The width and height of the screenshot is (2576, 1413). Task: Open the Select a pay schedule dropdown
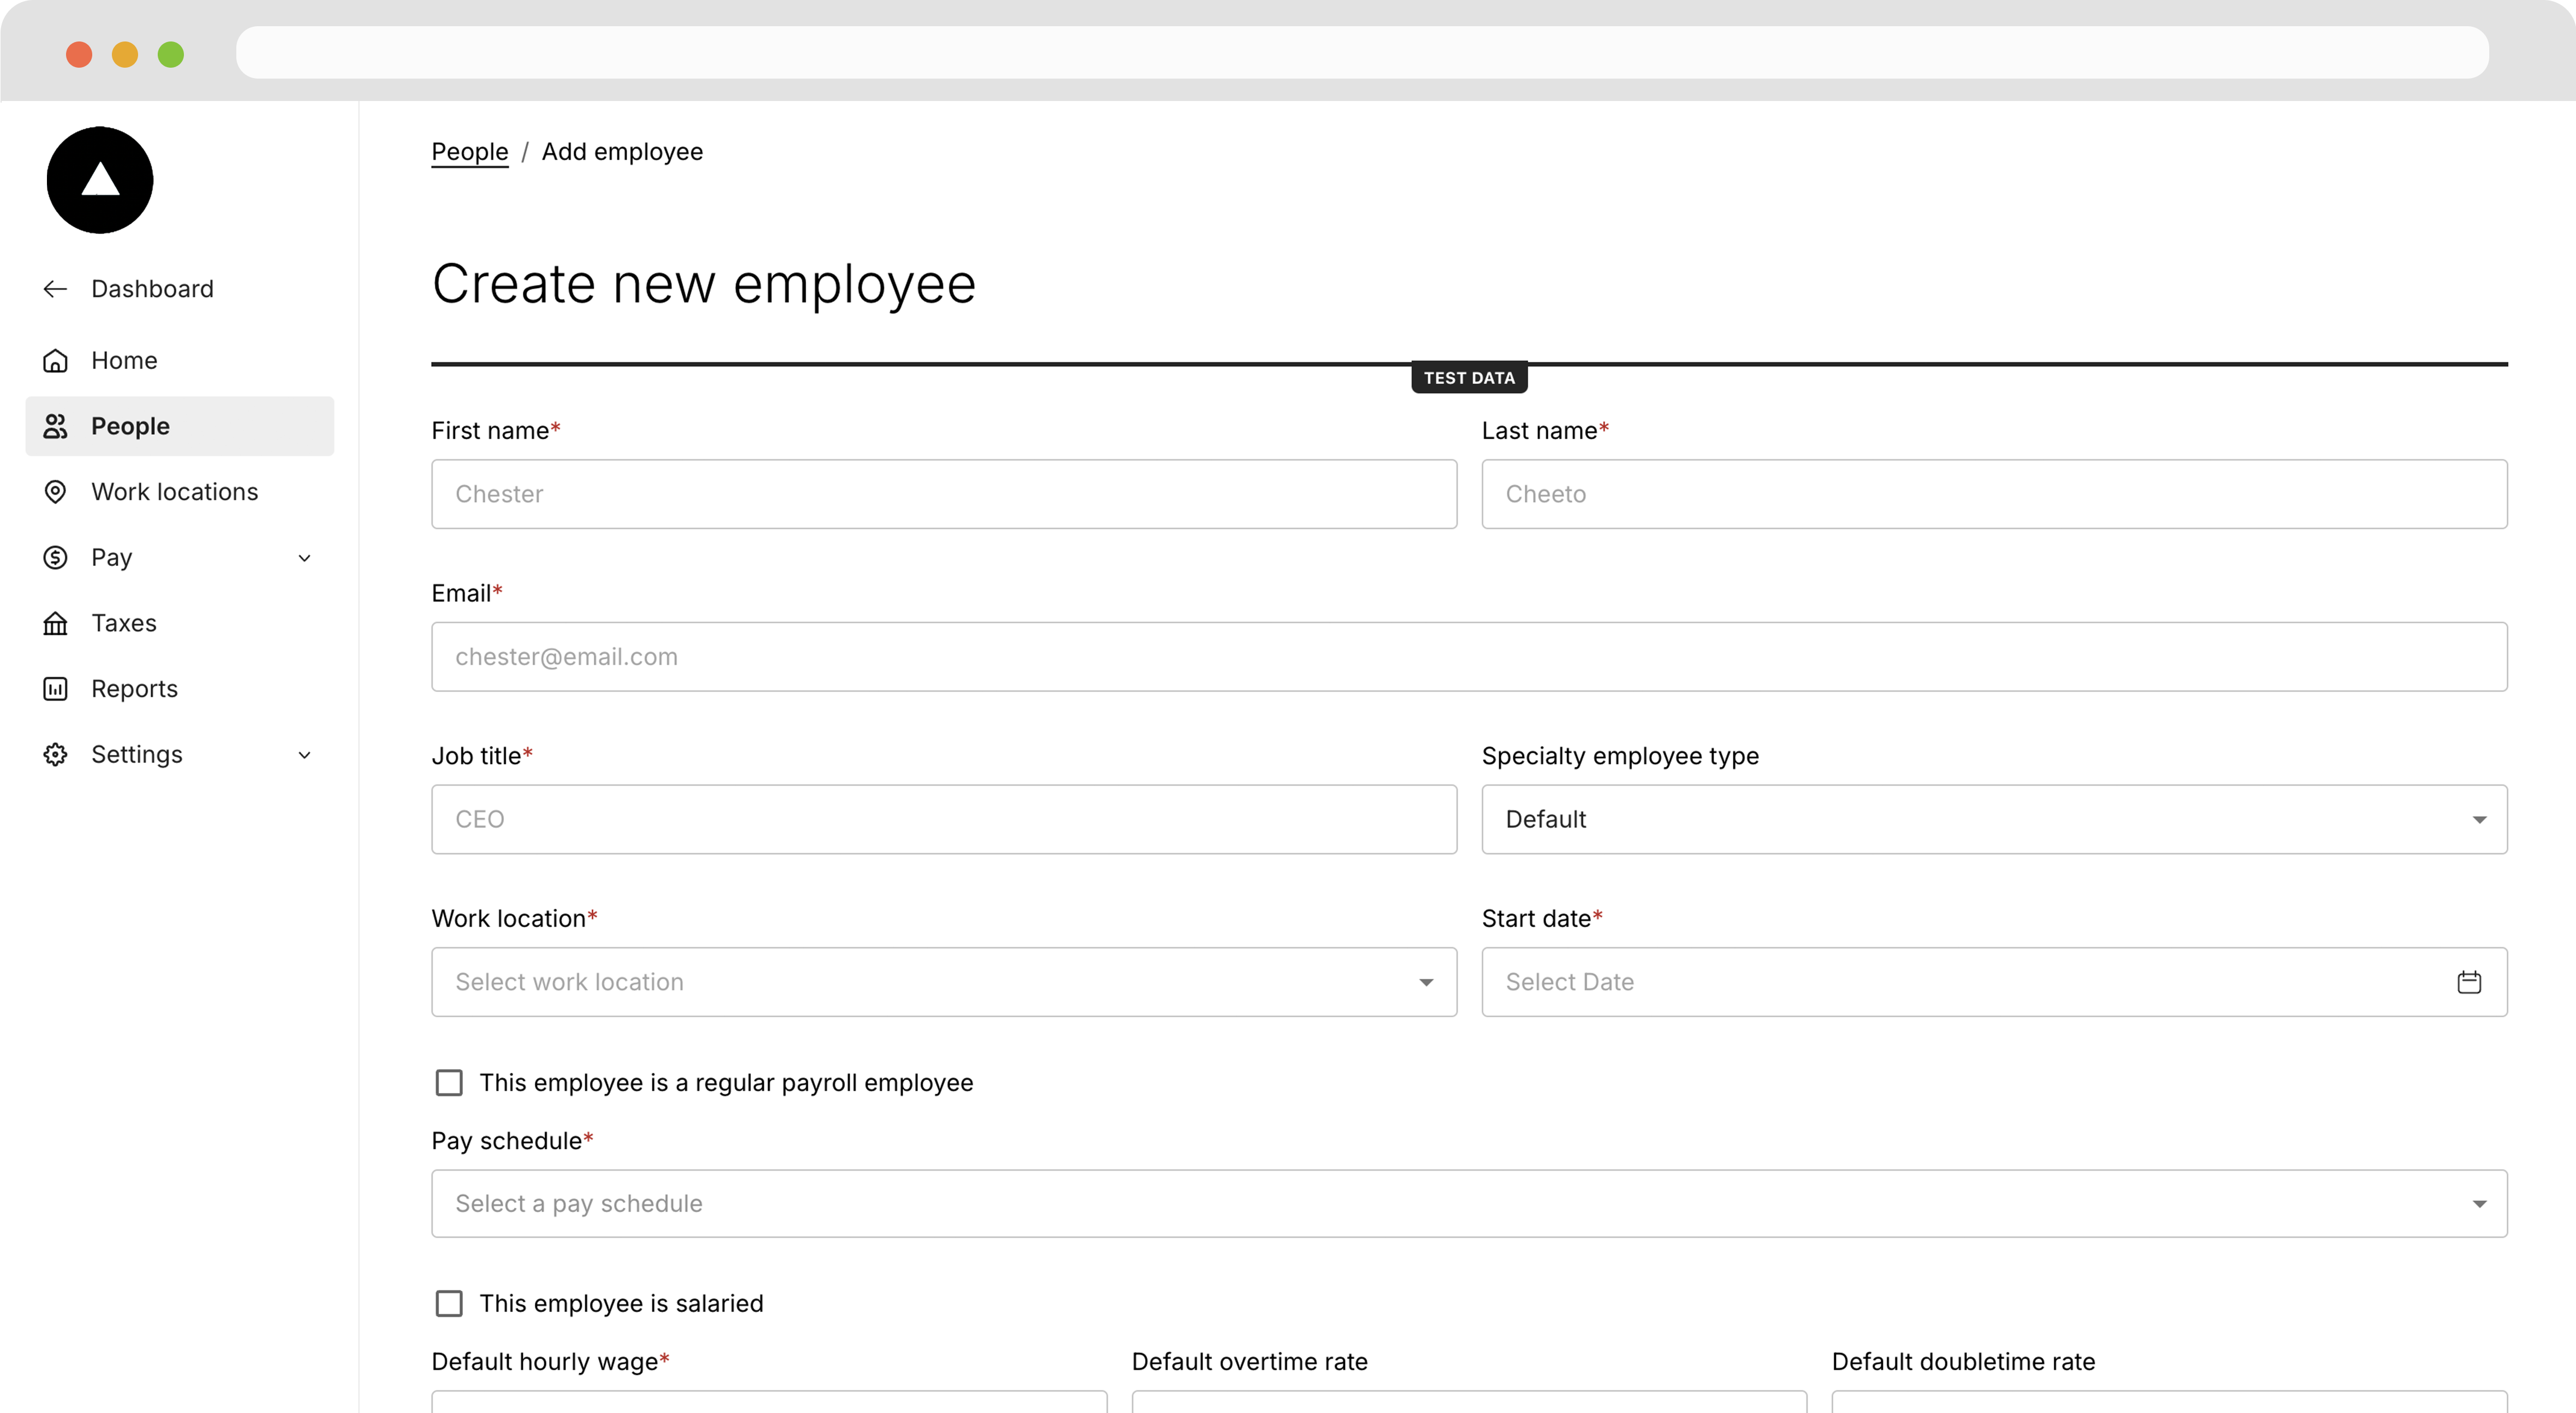1469,1203
